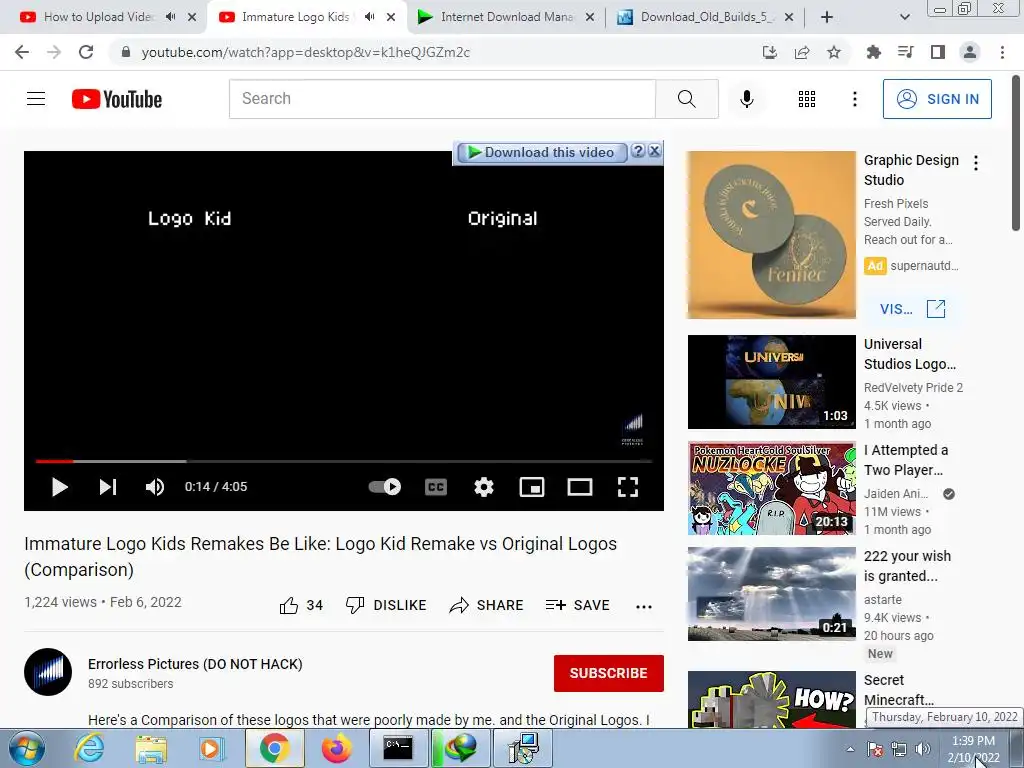Screen dimensions: 1024x768
Task: Open more actions ellipsis below video
Action: tap(644, 607)
